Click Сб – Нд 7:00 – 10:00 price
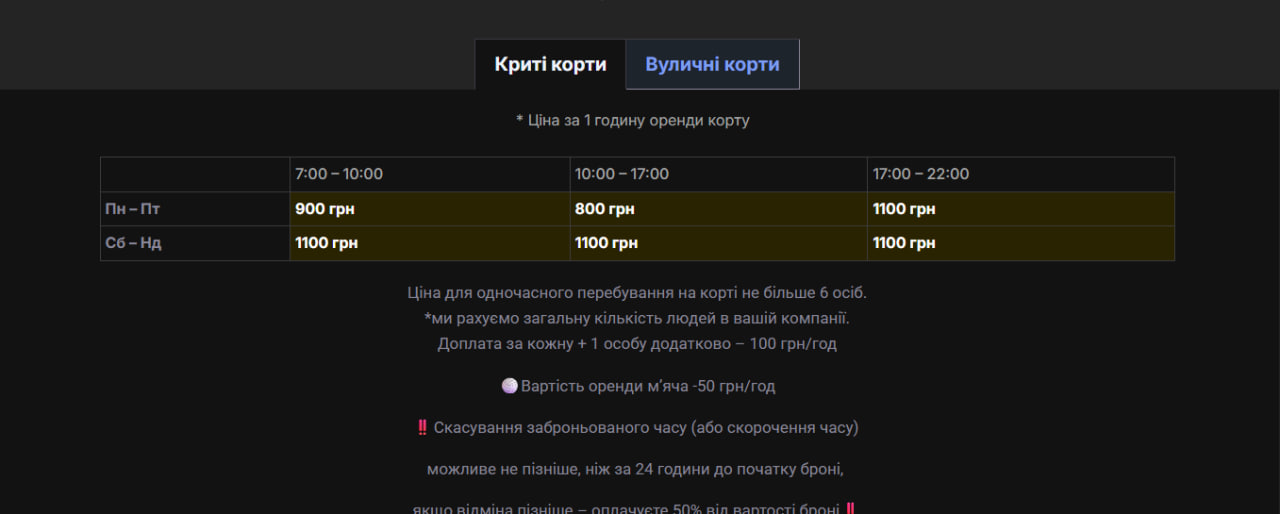Screen dimensions: 1280x514 pos(430,243)
